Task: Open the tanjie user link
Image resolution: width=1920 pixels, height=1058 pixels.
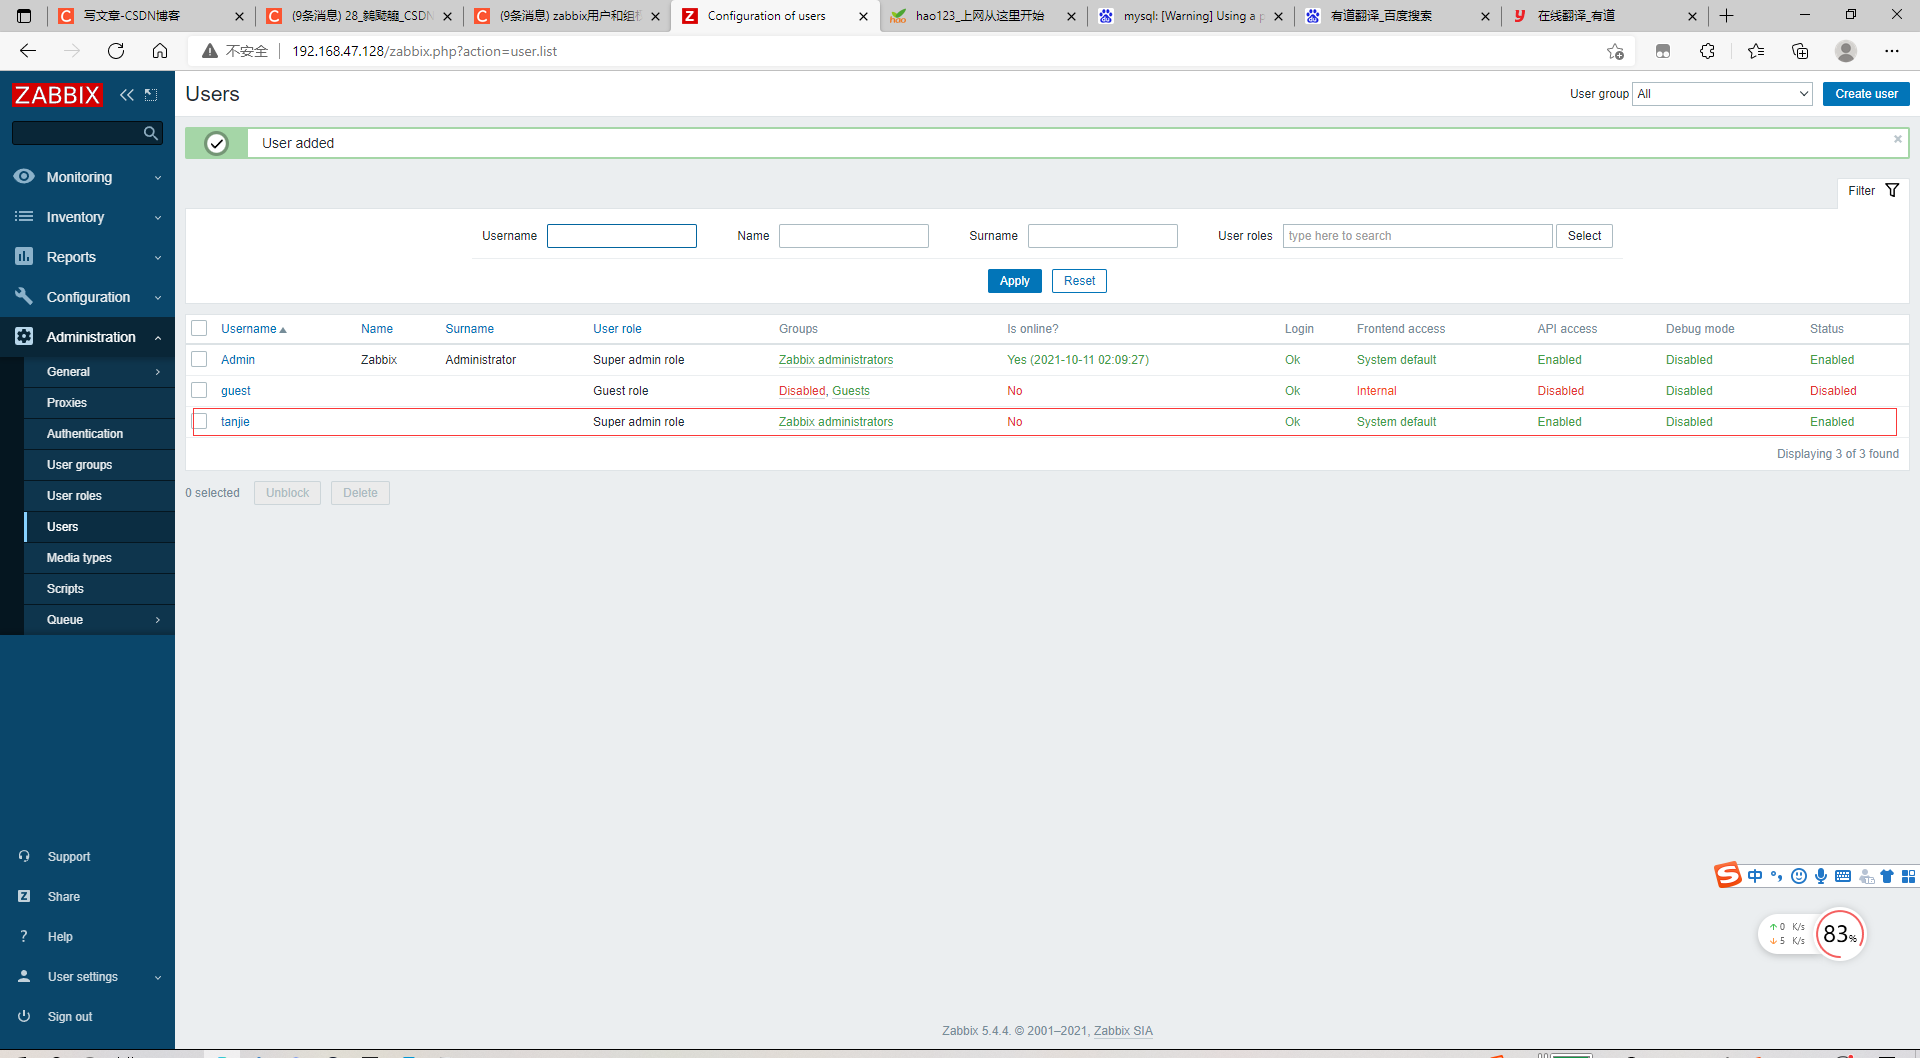Action: (235, 422)
